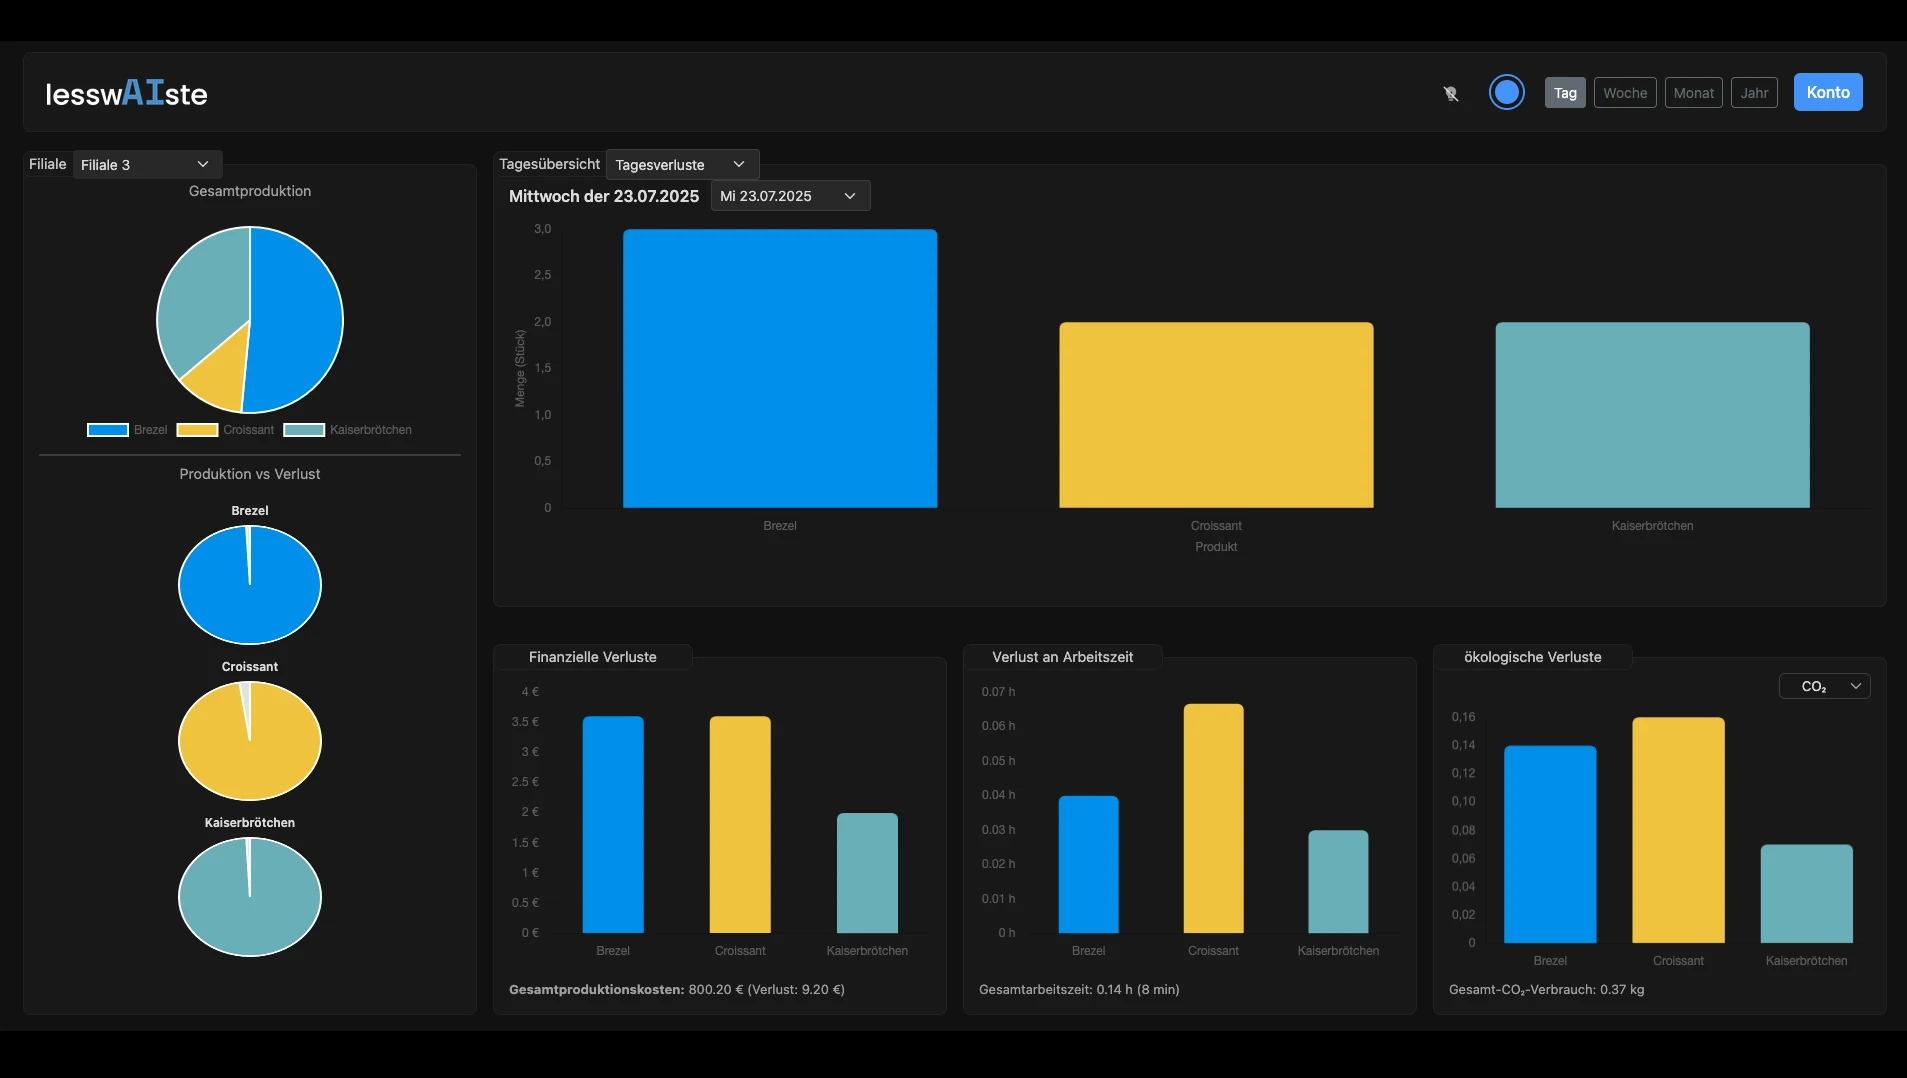This screenshot has height=1078, width=1907.
Task: Click the blue circle status indicator
Action: pos(1506,92)
